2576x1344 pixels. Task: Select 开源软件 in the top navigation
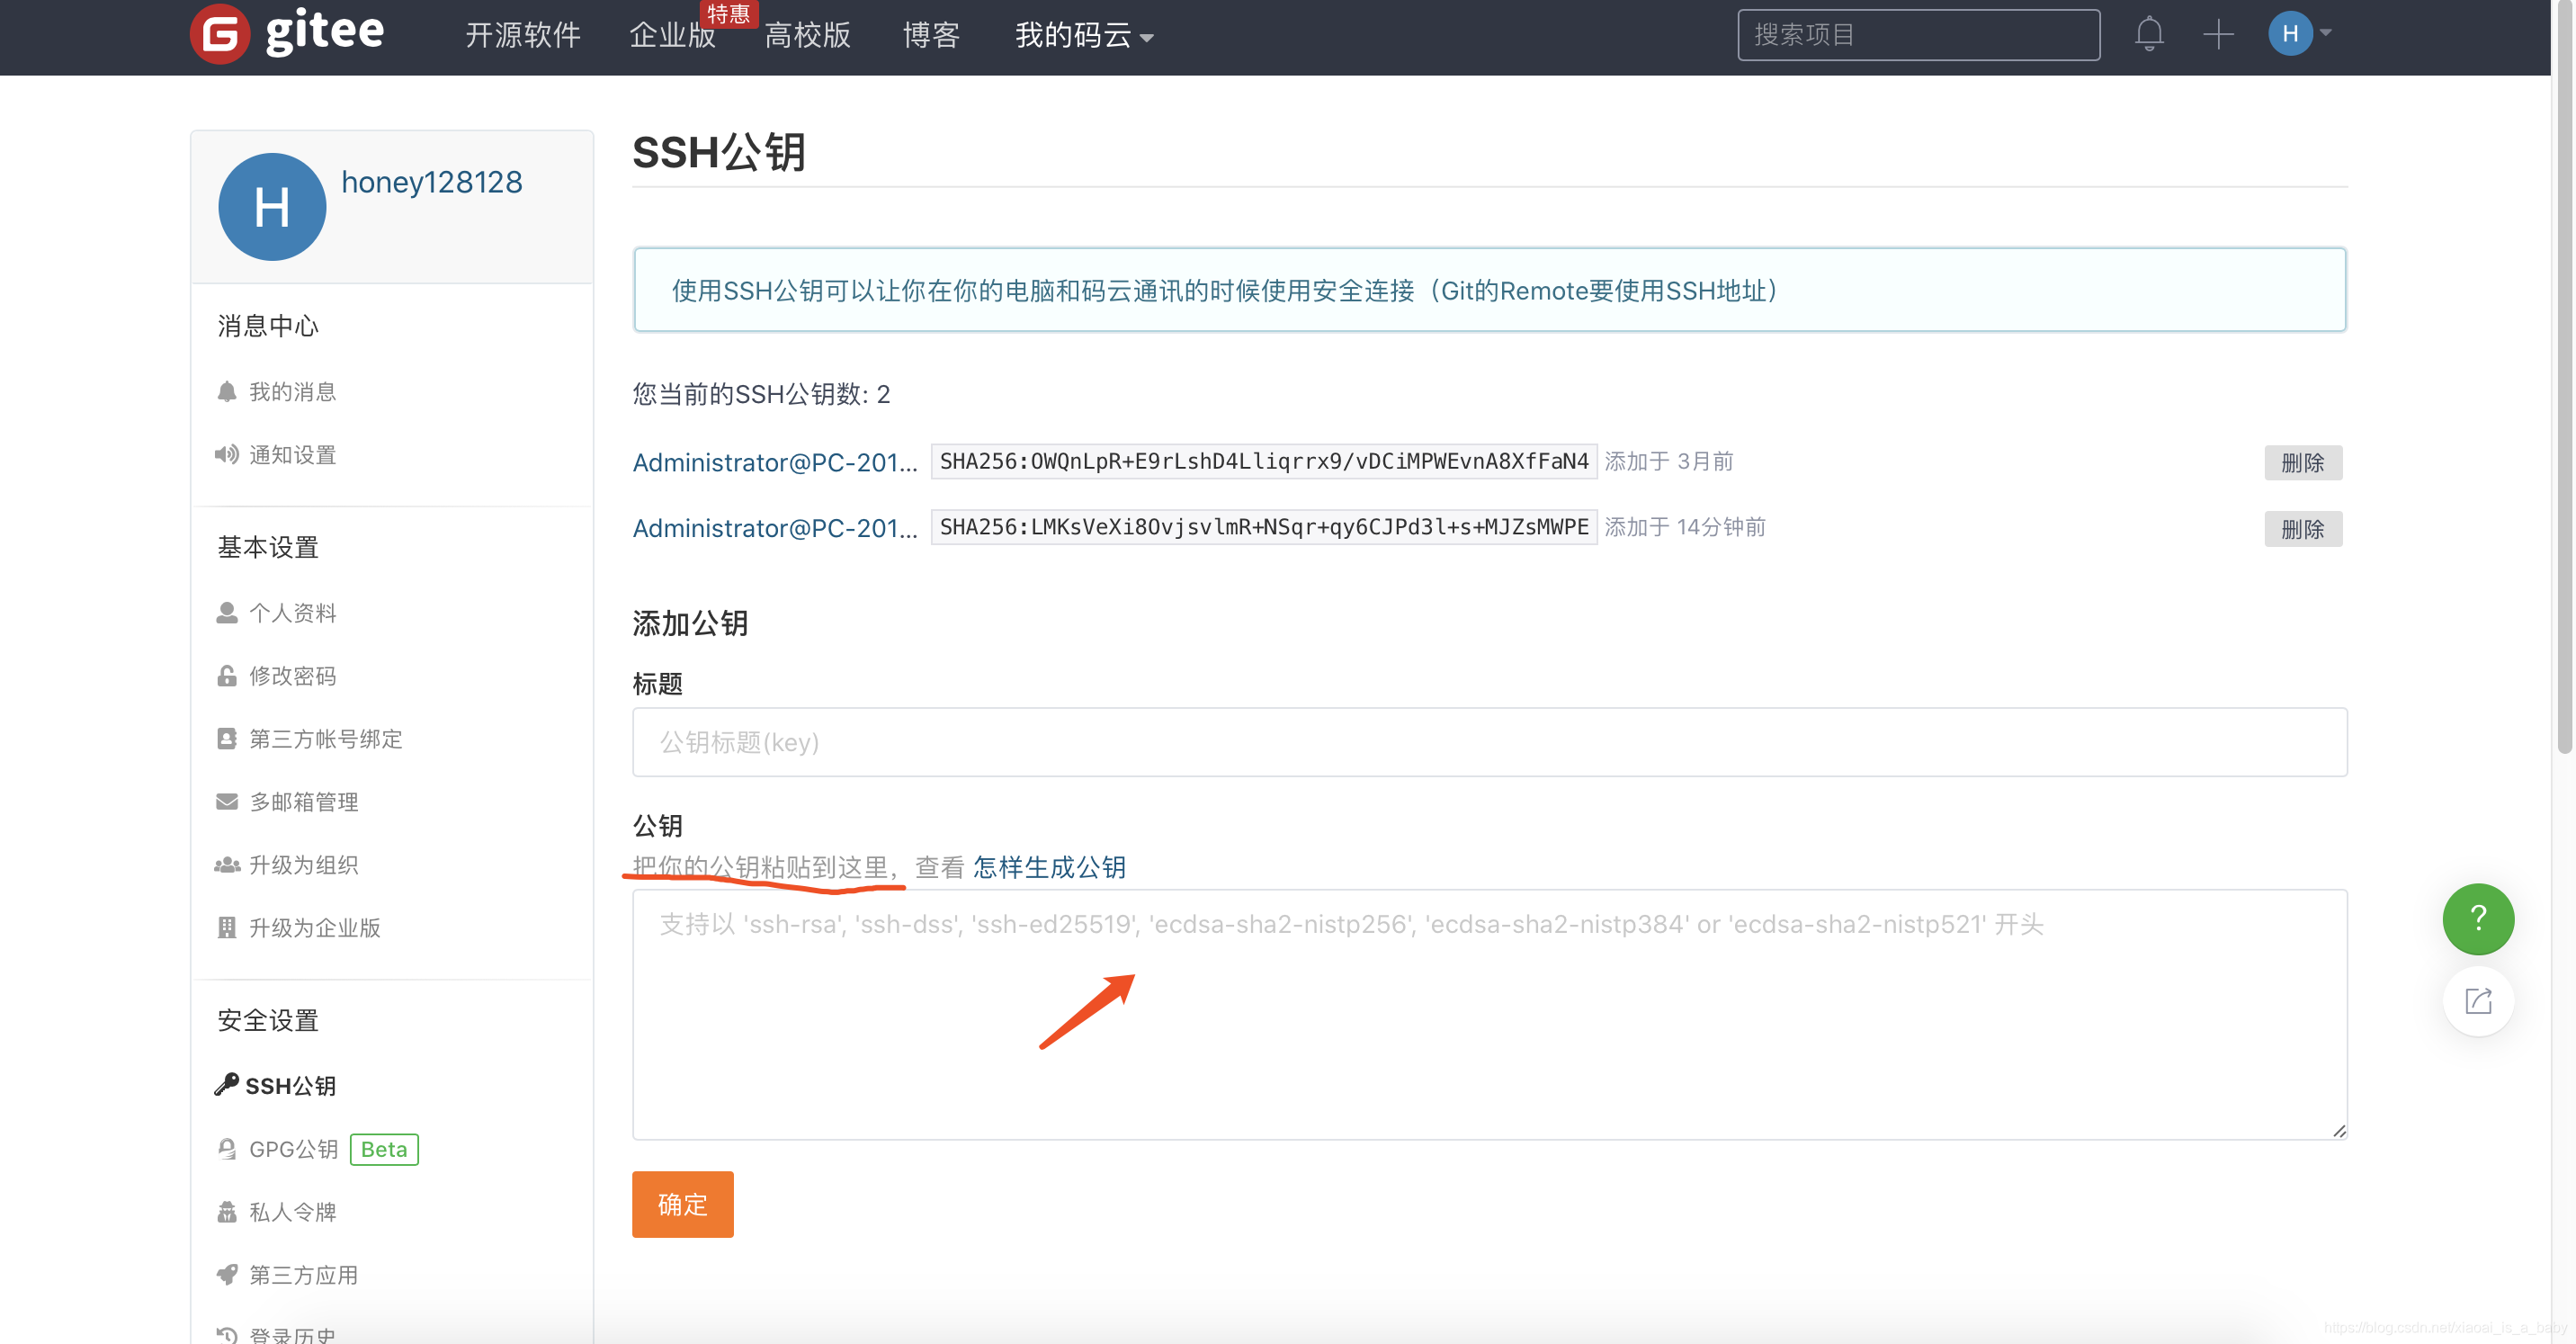522,36
